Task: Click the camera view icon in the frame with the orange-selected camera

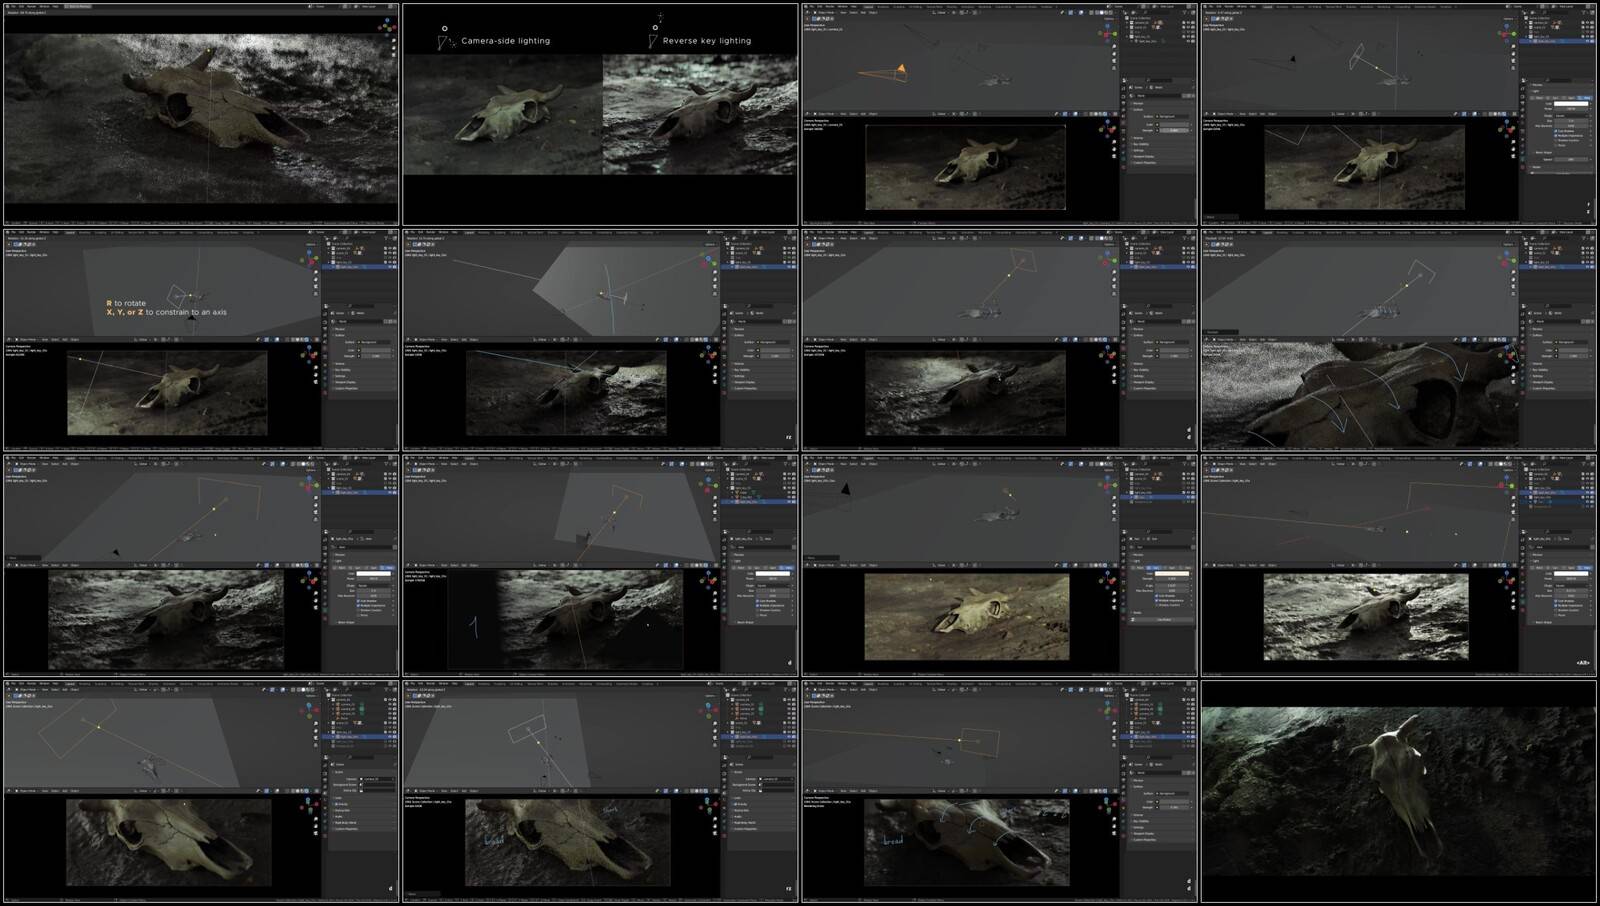Action: click(x=1114, y=59)
